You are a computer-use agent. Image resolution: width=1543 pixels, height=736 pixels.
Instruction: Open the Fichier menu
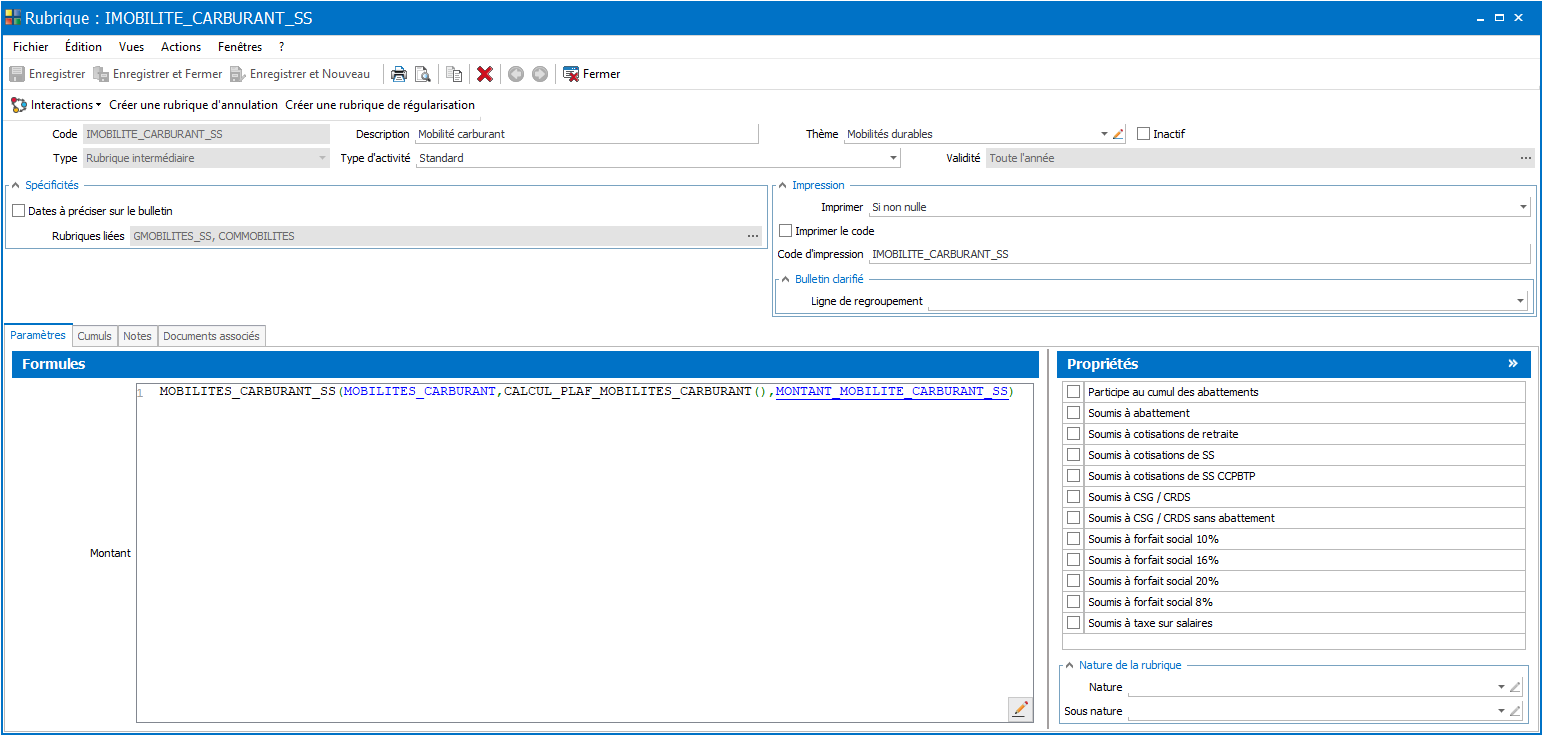tap(31, 47)
